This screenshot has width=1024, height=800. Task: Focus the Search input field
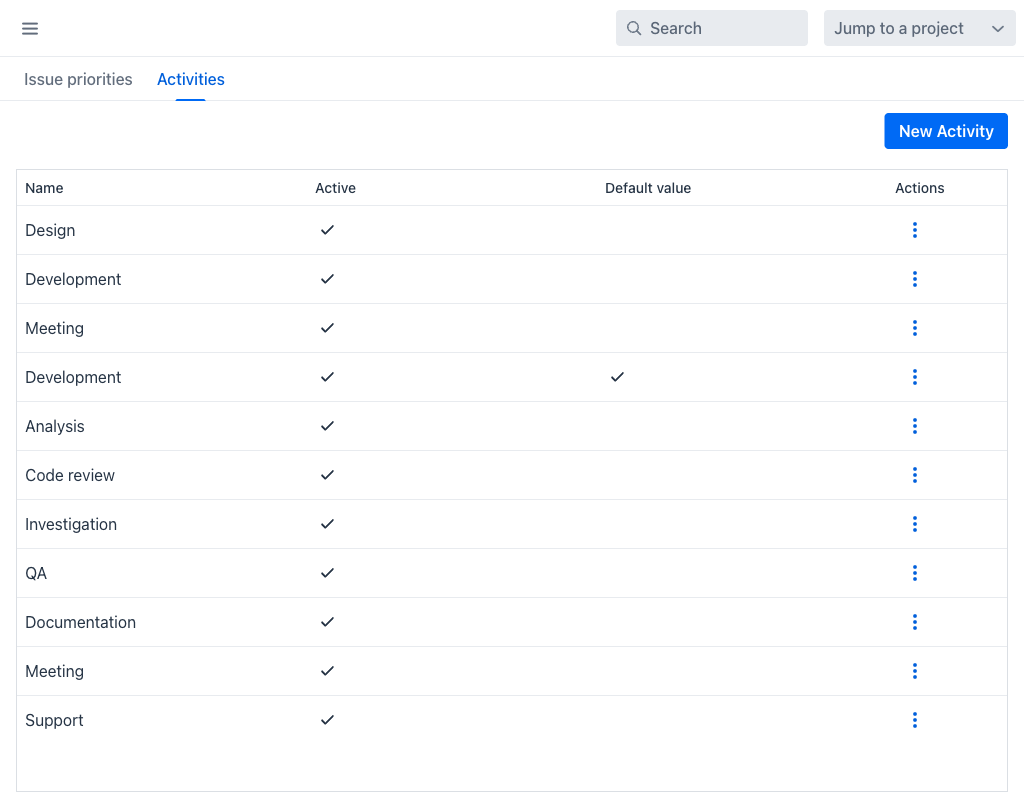[x=712, y=28]
